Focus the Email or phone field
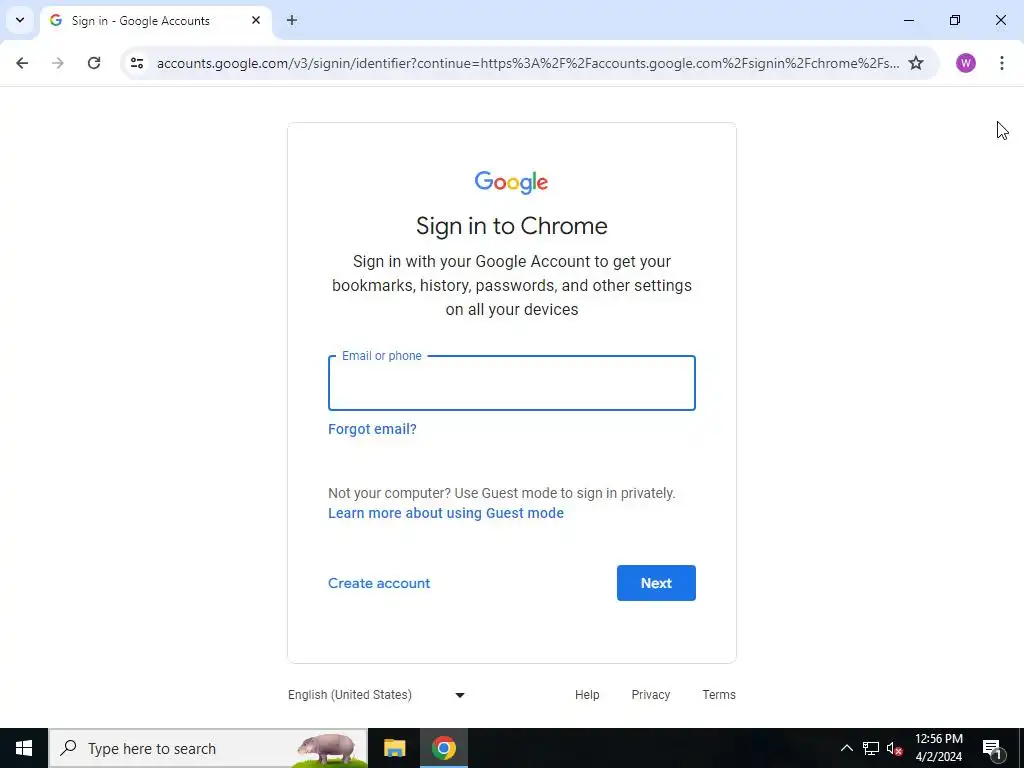 (511, 383)
